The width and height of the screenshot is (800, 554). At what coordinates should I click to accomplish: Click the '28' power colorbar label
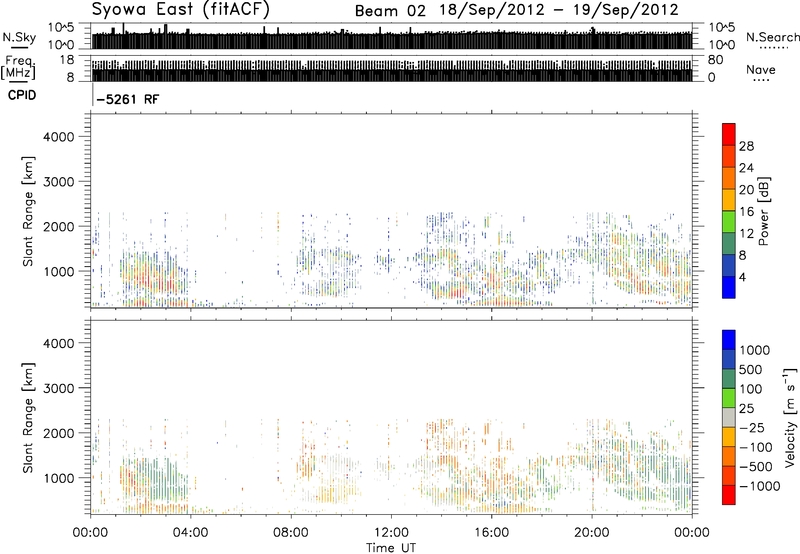click(746, 146)
